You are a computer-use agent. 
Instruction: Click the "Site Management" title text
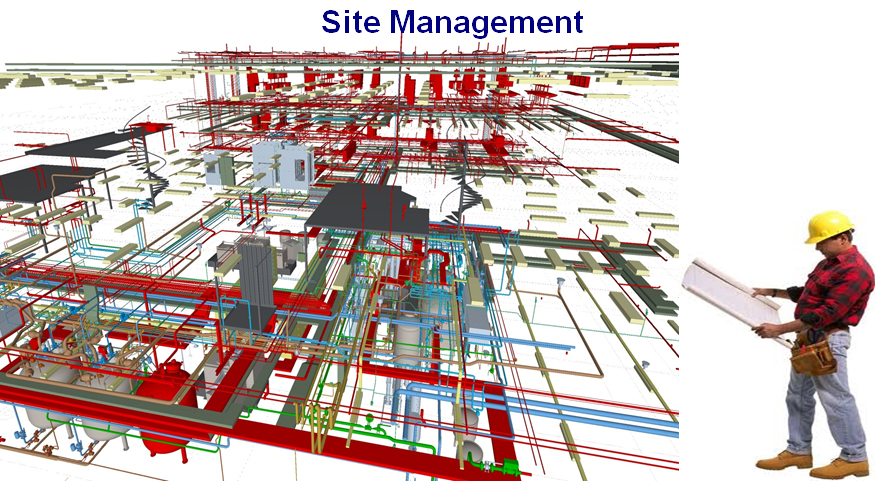point(452,23)
